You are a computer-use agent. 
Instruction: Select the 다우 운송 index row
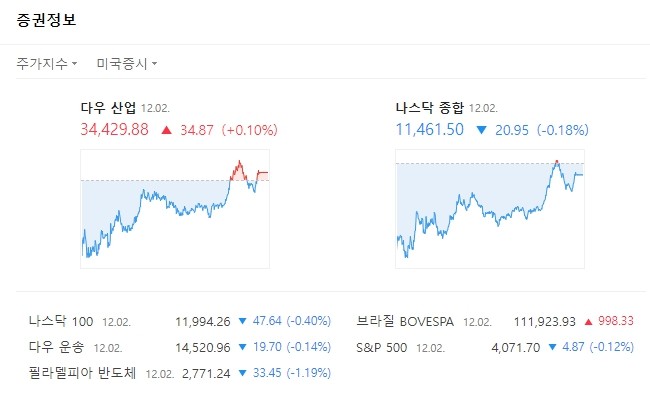pyautogui.click(x=58, y=347)
